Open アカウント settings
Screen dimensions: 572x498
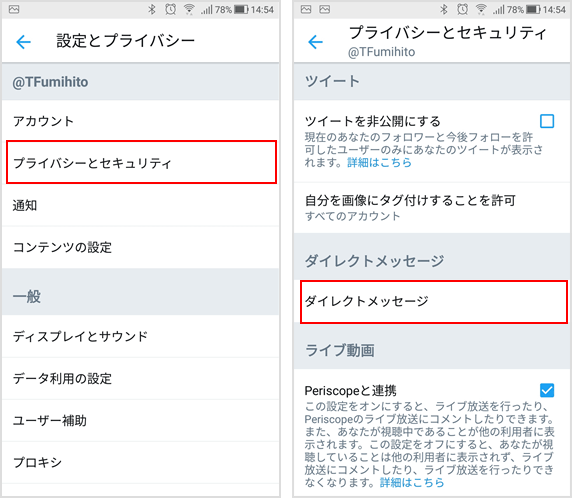click(x=141, y=121)
